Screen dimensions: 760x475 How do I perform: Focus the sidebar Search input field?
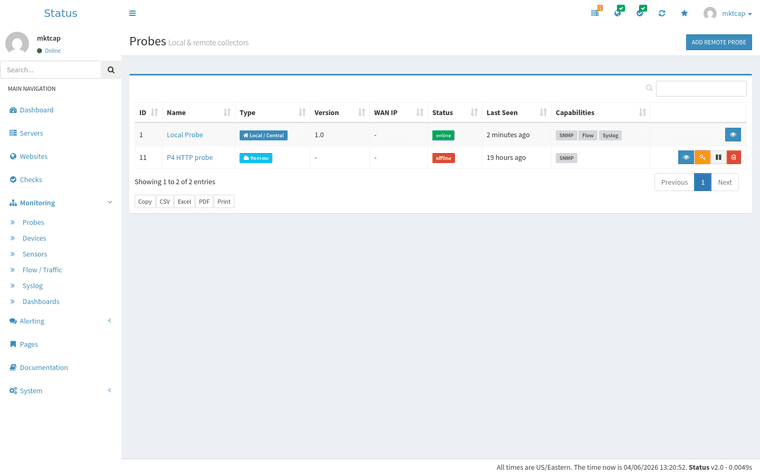click(x=51, y=70)
